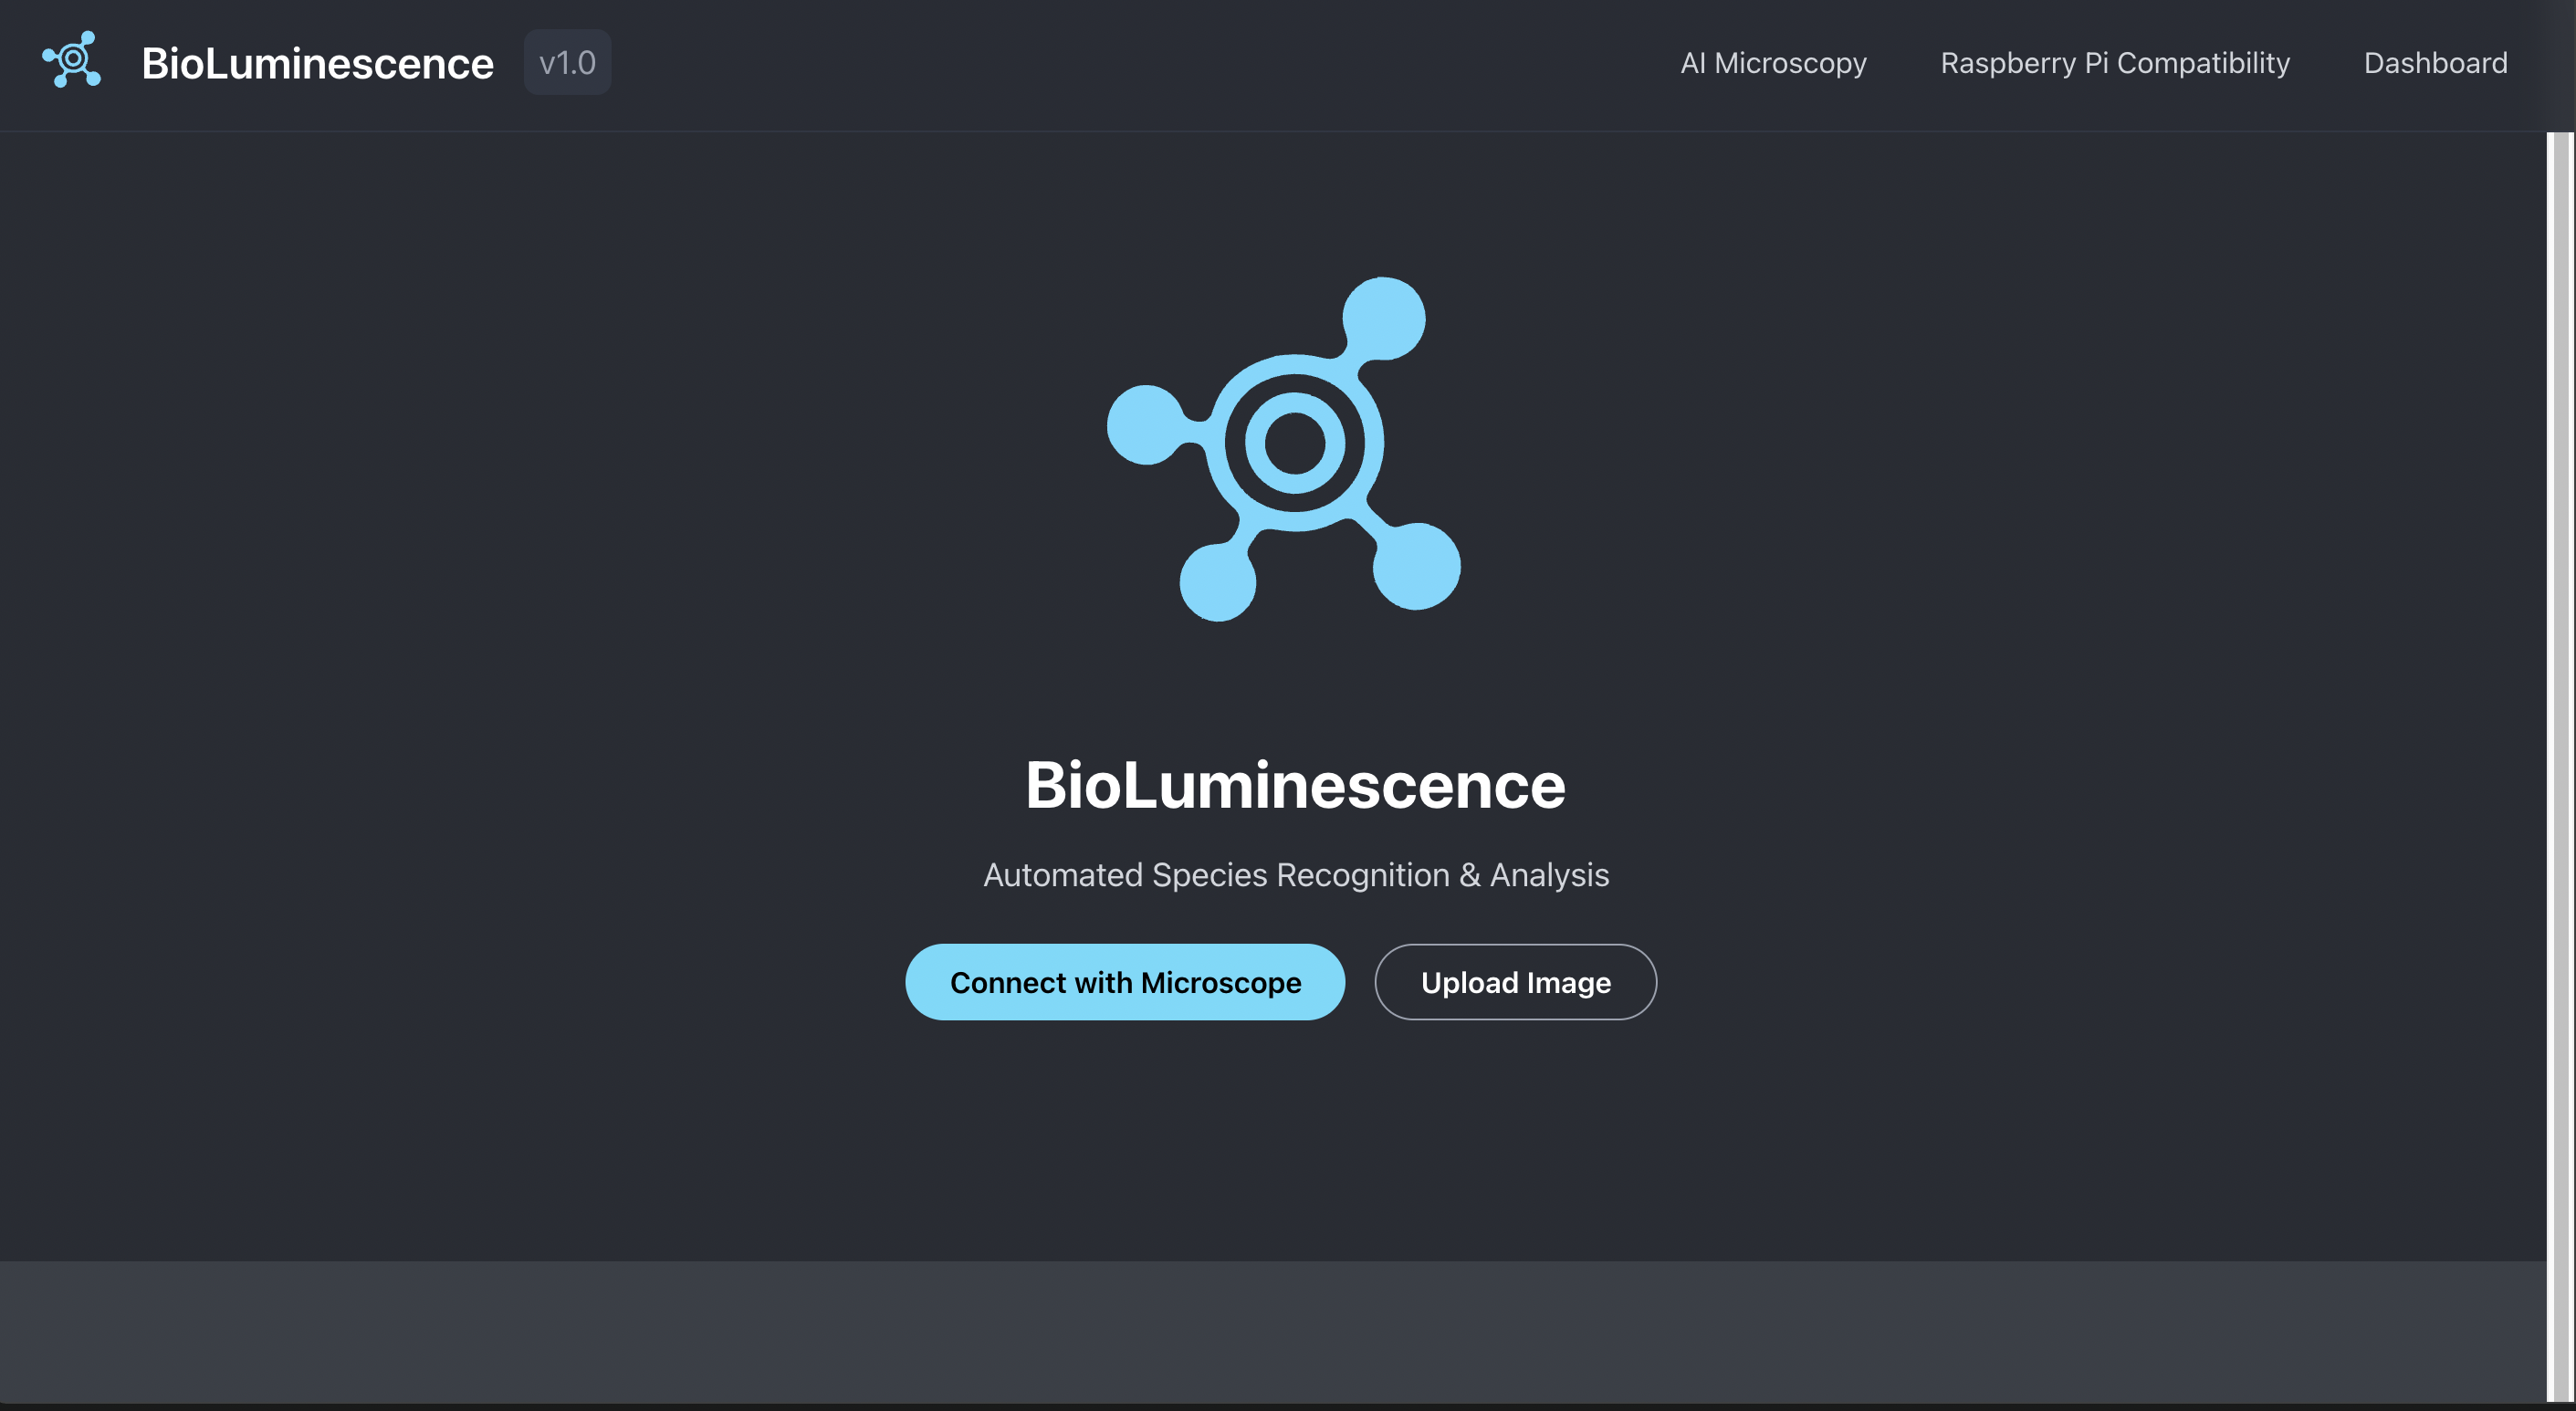The height and width of the screenshot is (1411, 2576).
Task: Navigate to Raspberry Pi Compatibility
Action: pyautogui.click(x=2115, y=63)
